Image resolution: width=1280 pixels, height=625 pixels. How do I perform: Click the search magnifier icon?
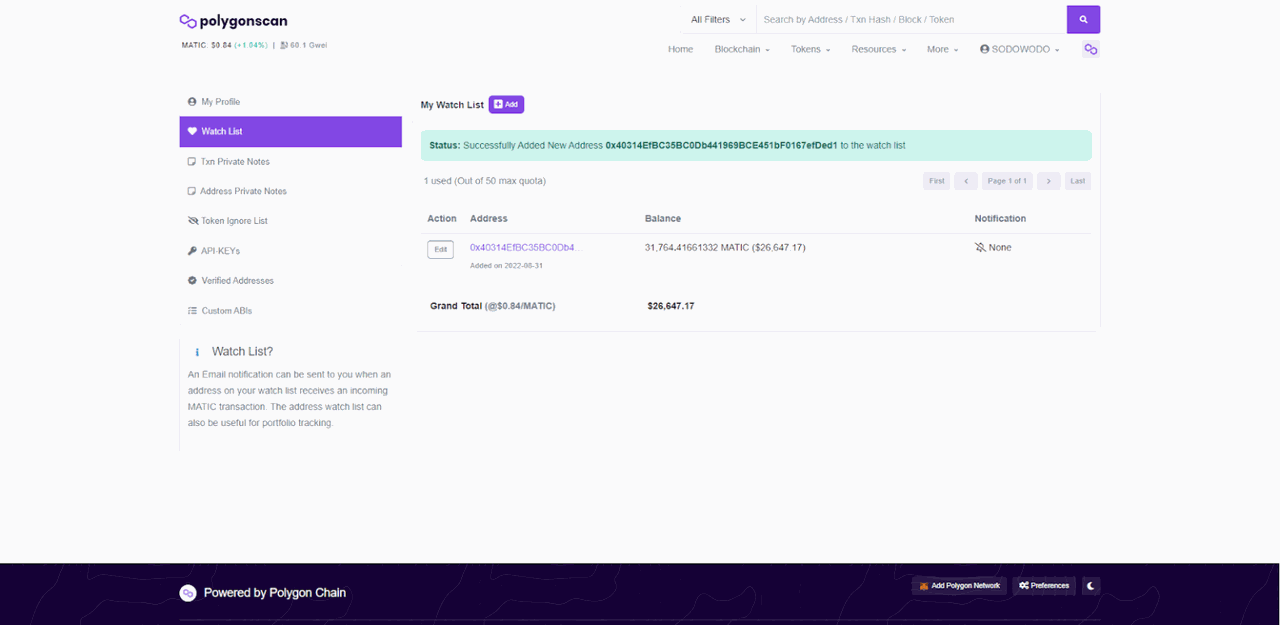tap(1083, 19)
